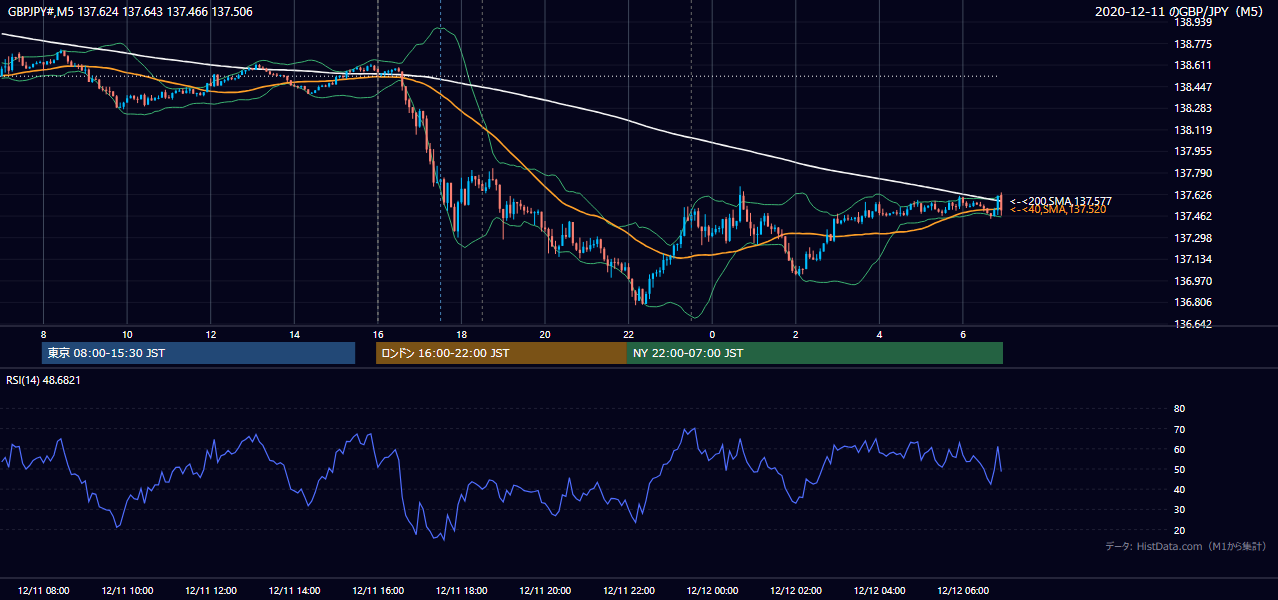Click the RSI 30 level label

pyautogui.click(x=1179, y=510)
